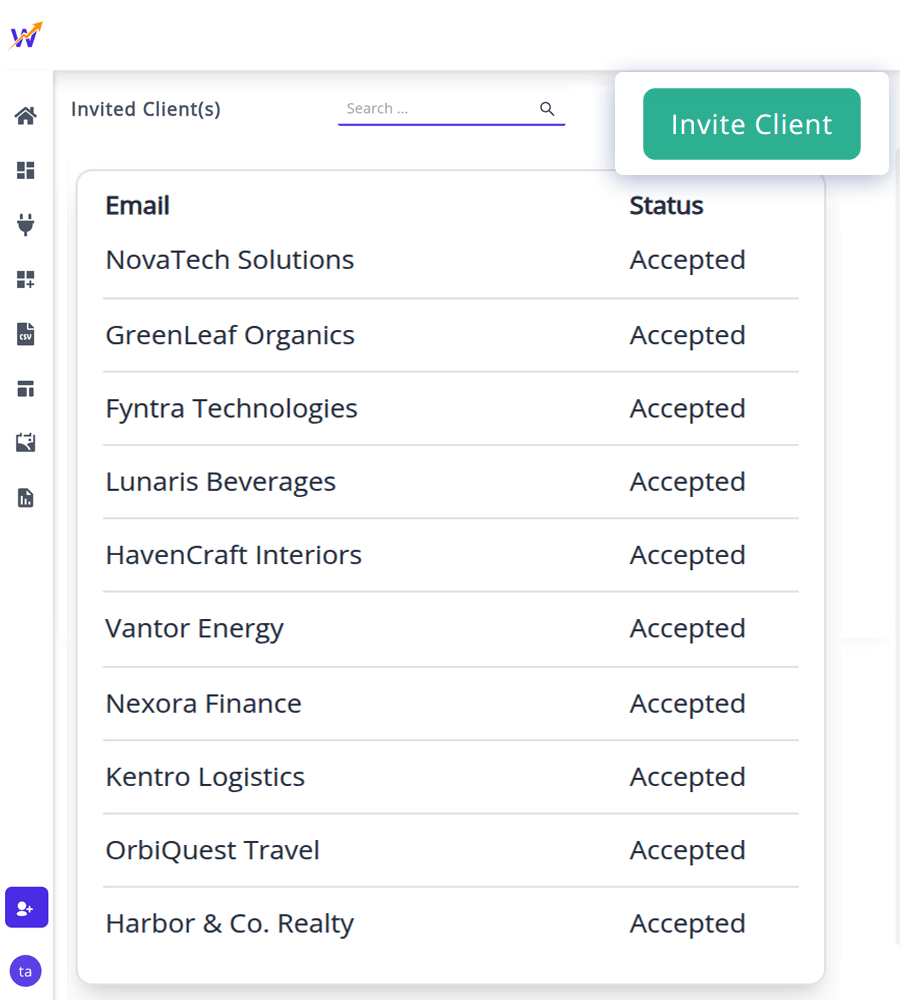Click the Invited Client(s) heading
This screenshot has height=1000, width=900.
(145, 109)
